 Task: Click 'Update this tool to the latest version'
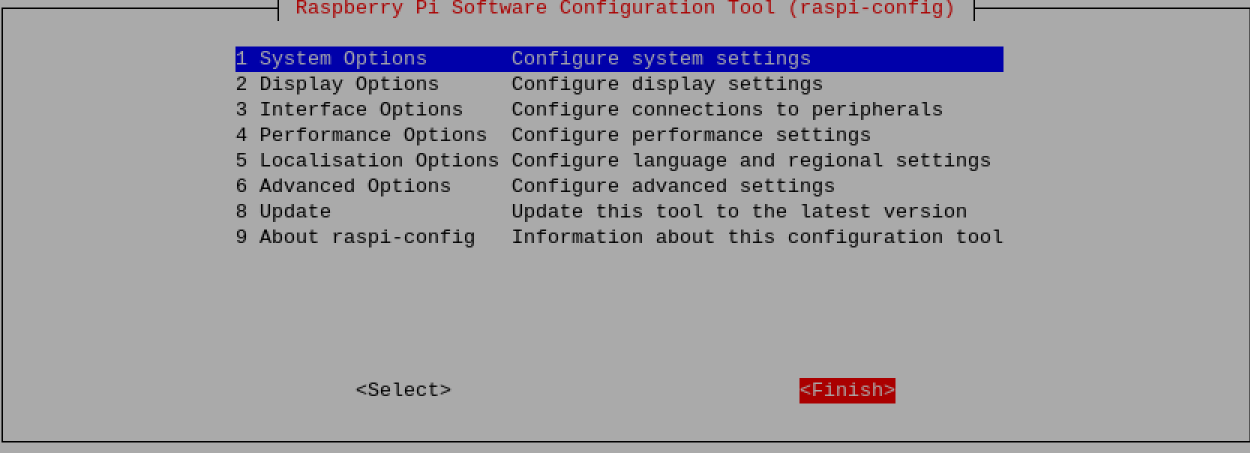coord(739,212)
